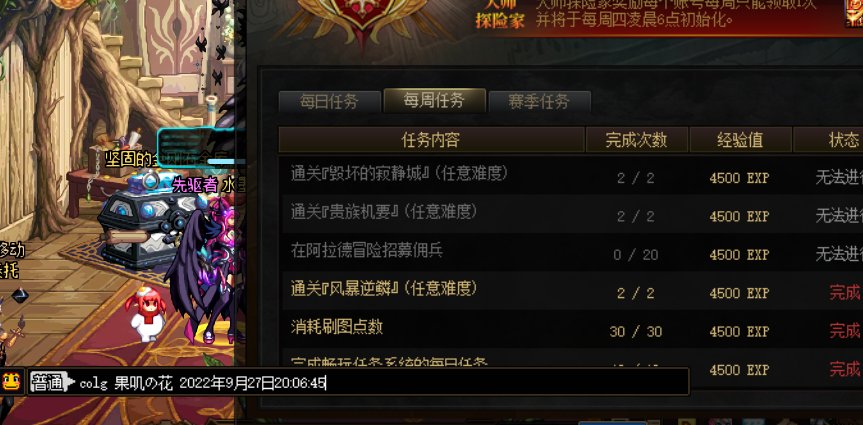Screen dimensions: 863x425
Task: Open the chat emoji face icon
Action: (11, 380)
